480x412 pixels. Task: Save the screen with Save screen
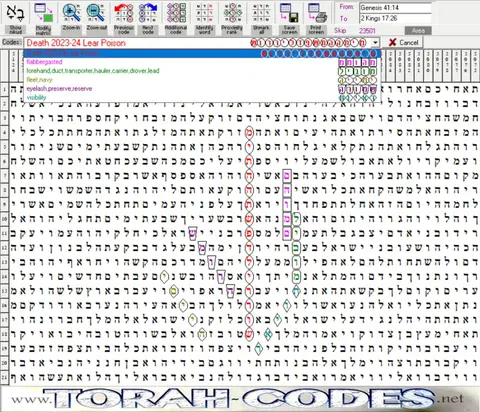289,18
